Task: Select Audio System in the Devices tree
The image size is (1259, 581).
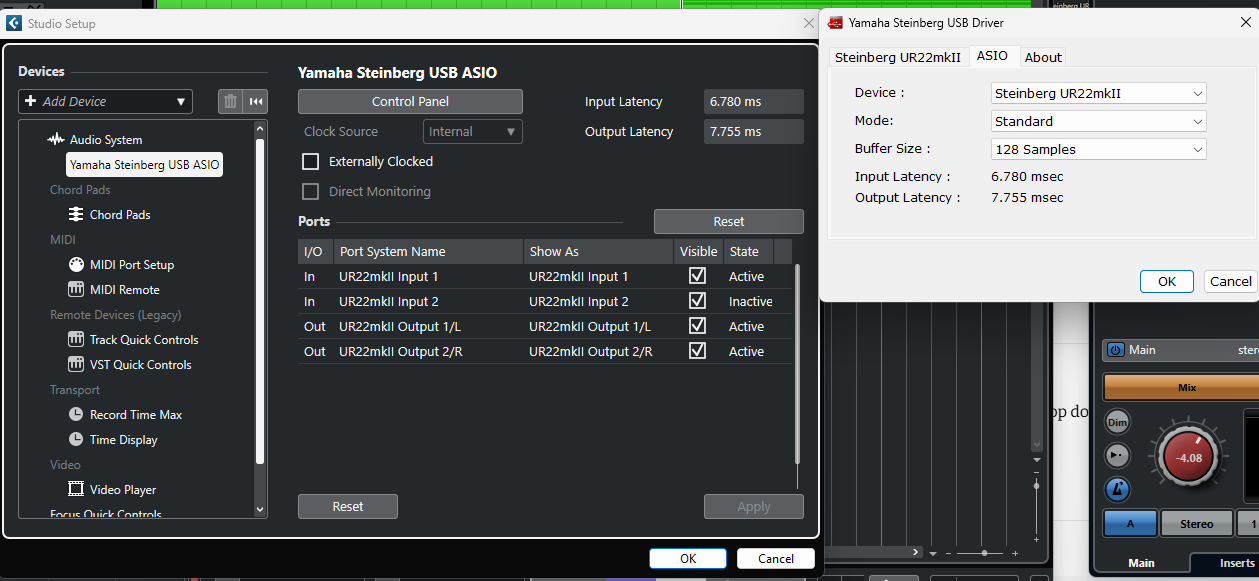Action: pyautogui.click(x=105, y=140)
